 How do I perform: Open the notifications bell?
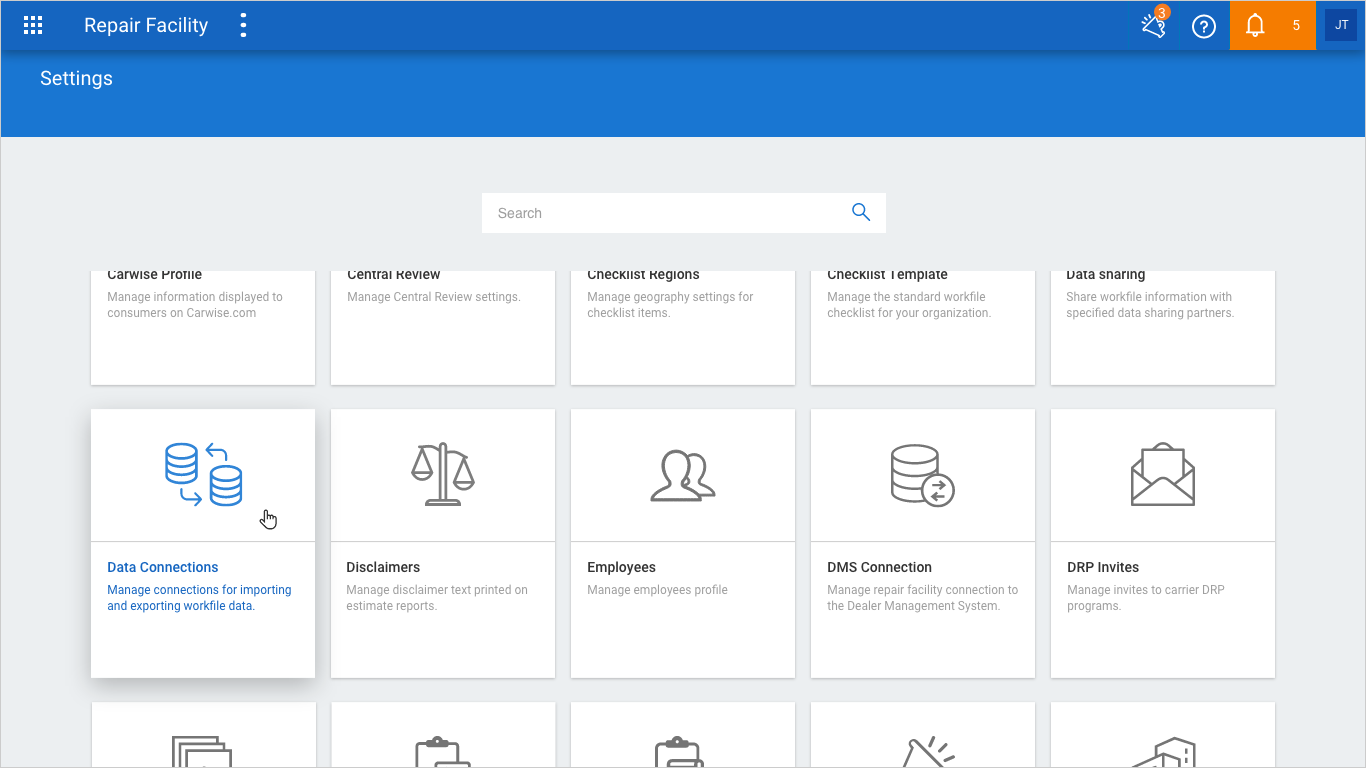(1255, 26)
